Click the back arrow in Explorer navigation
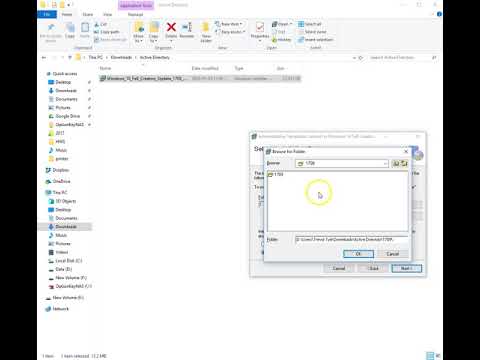 44,58
